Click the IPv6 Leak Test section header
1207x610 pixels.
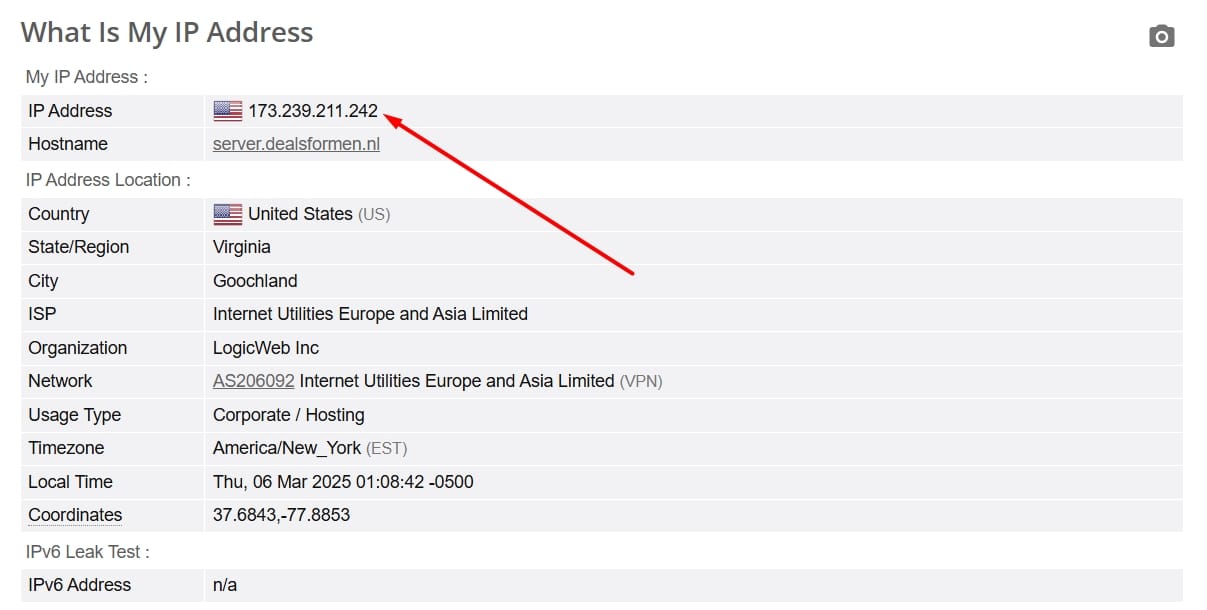click(x=88, y=552)
